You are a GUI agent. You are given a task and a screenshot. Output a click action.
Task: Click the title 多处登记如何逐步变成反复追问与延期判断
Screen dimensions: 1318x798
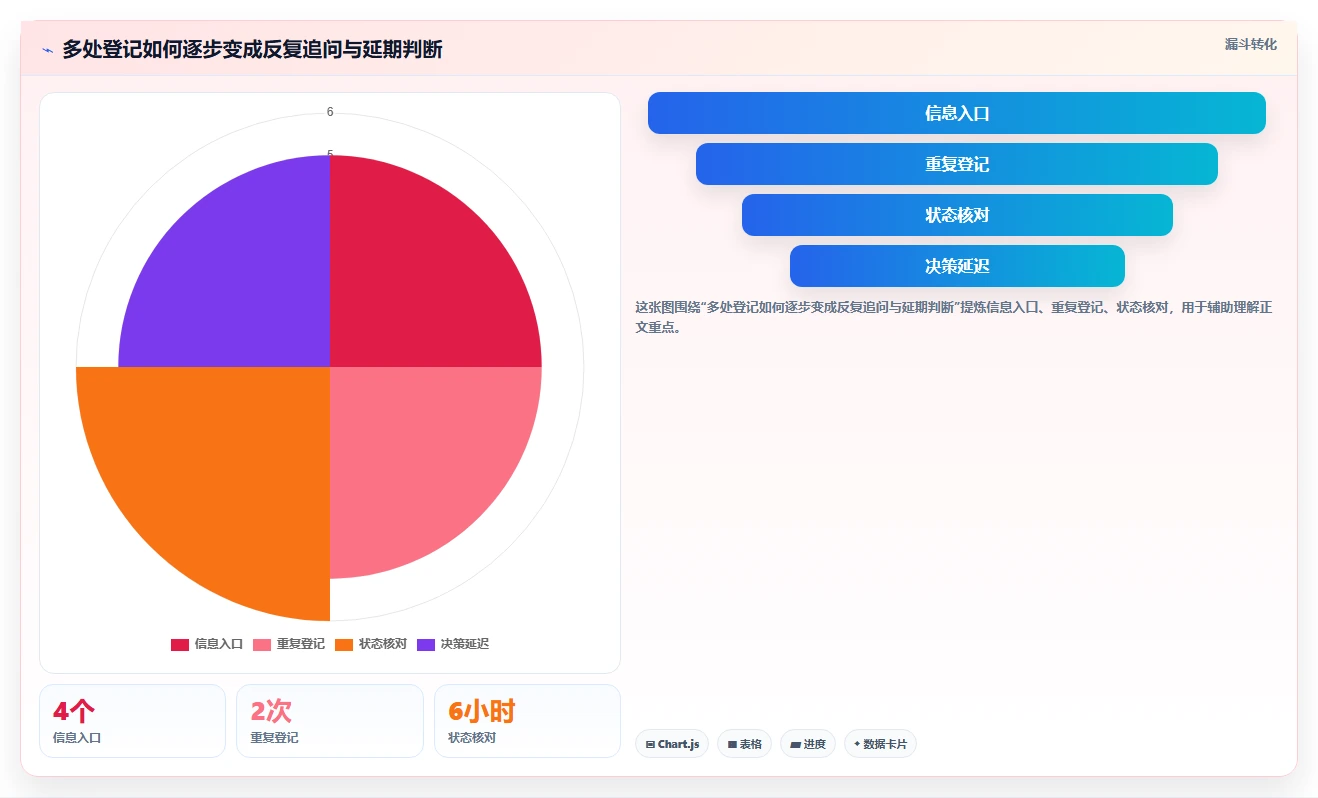point(252,50)
